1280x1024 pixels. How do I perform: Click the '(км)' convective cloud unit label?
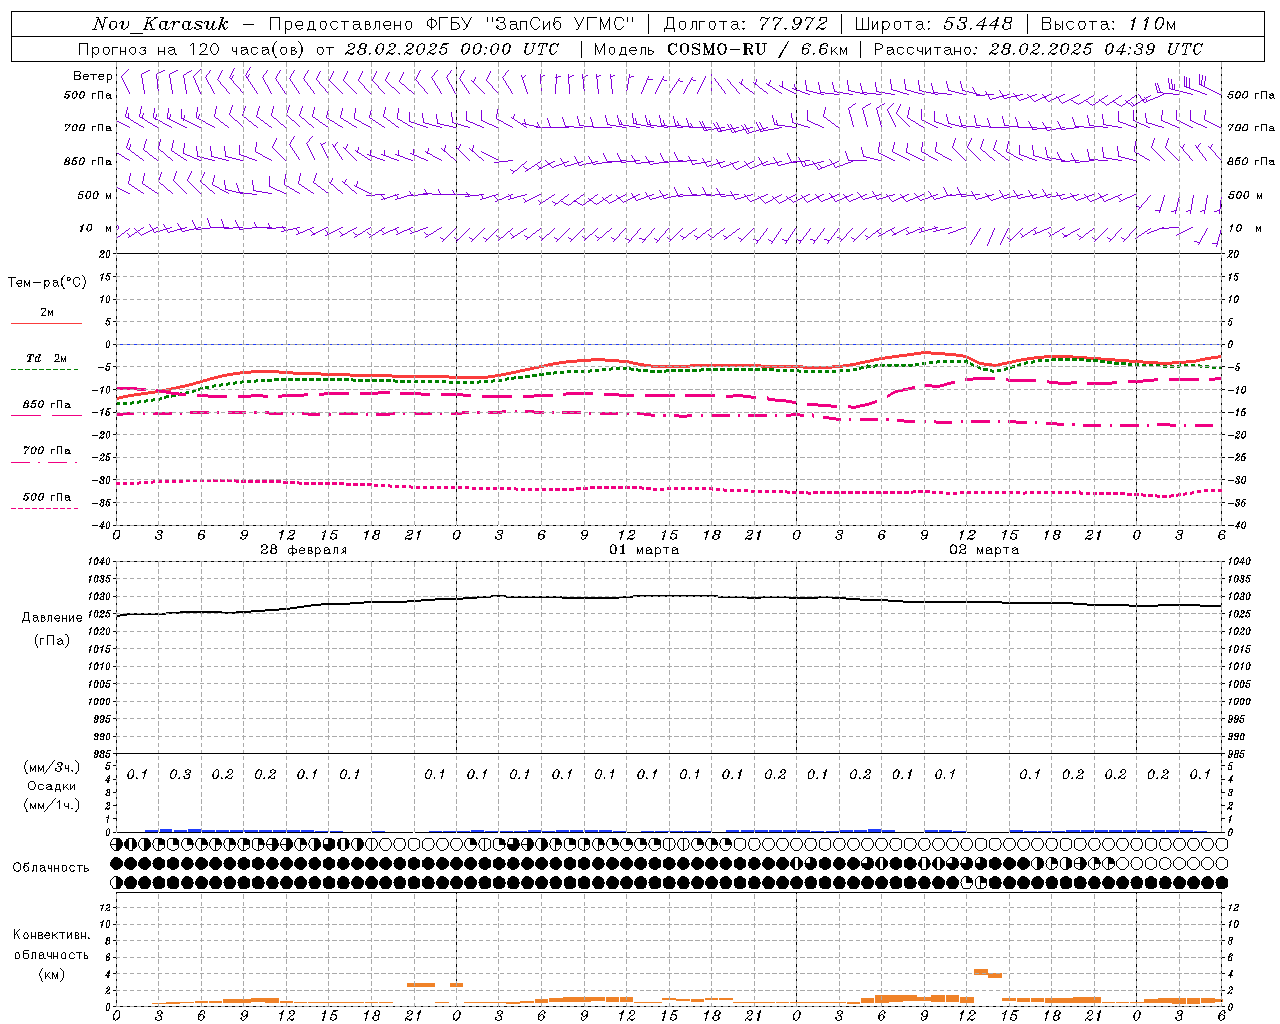tap(51, 974)
